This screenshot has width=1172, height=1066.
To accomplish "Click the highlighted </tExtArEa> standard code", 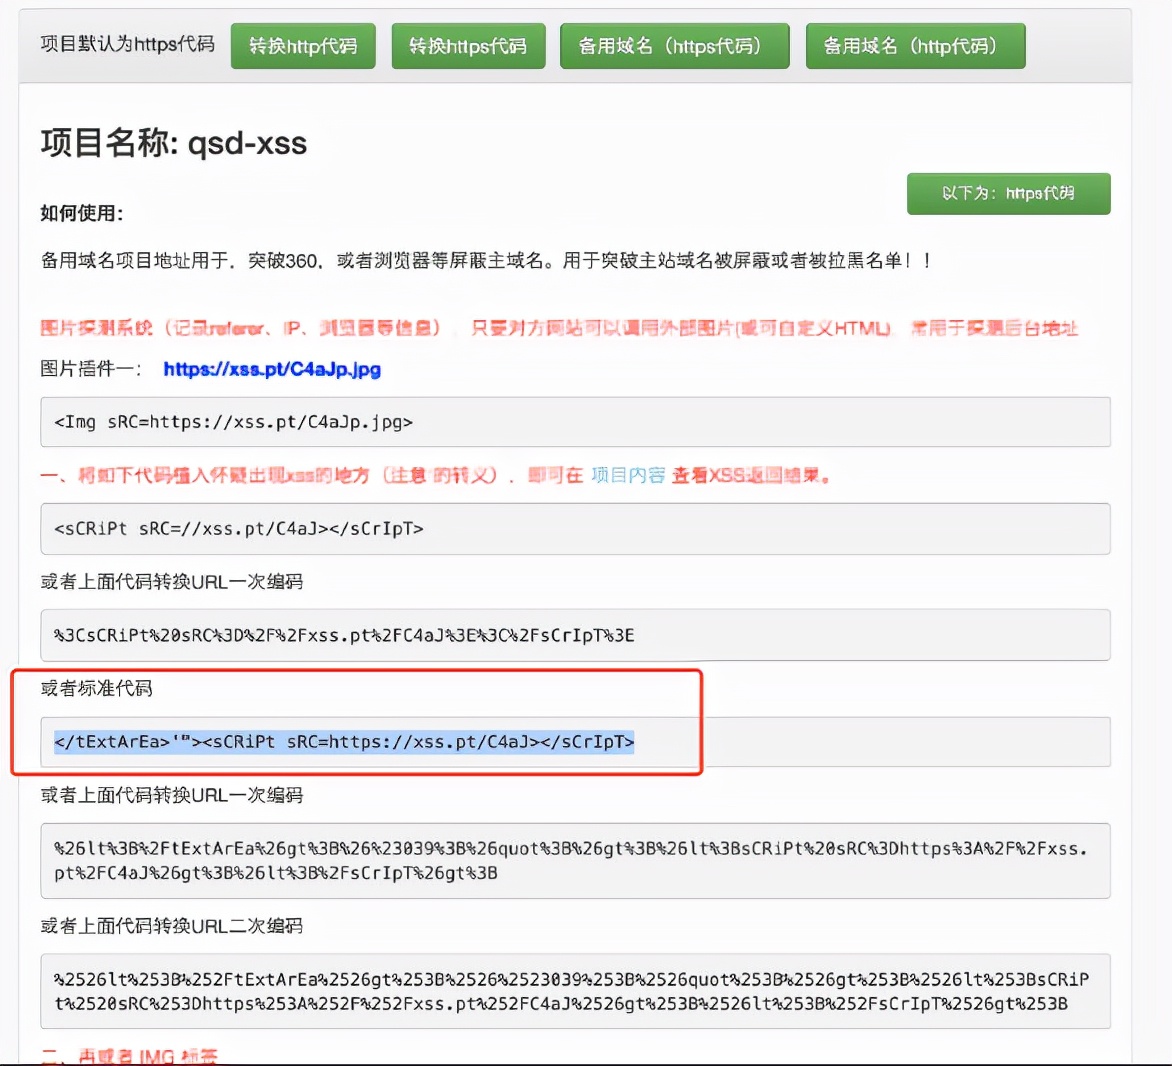I will tap(344, 742).
